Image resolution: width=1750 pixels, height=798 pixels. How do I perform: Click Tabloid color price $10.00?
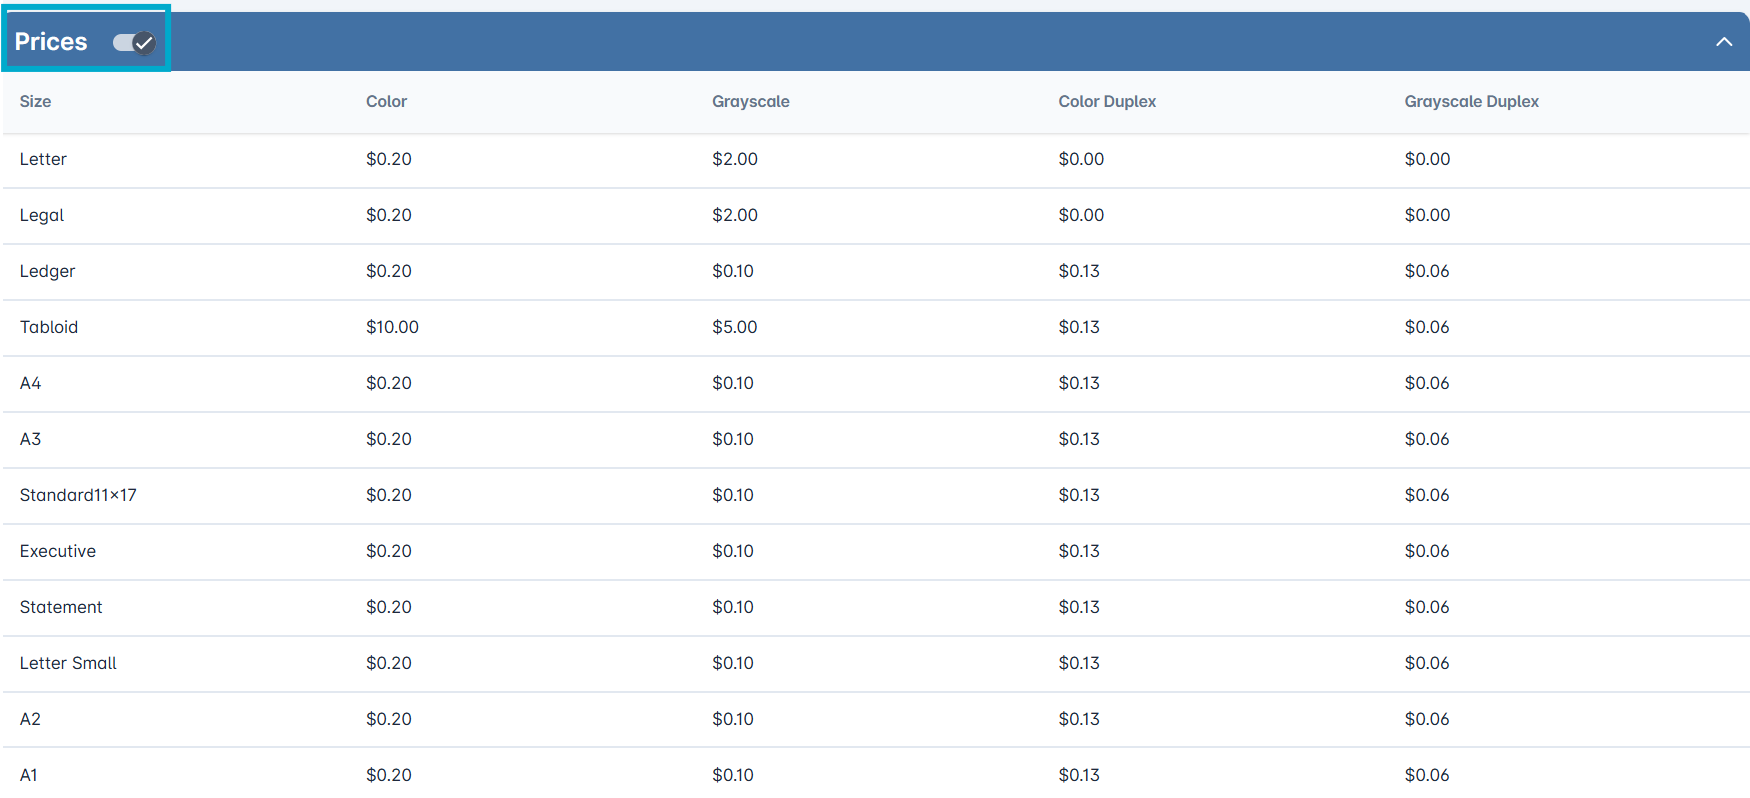[392, 327]
